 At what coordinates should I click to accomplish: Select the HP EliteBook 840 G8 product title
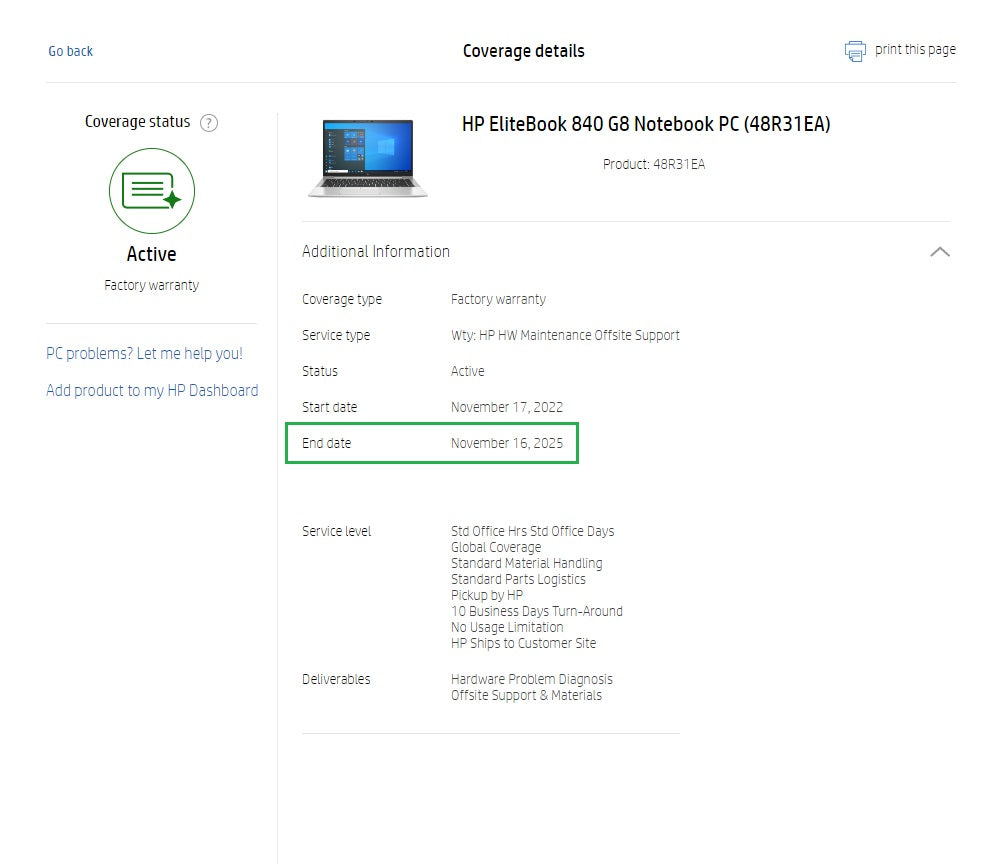(646, 124)
